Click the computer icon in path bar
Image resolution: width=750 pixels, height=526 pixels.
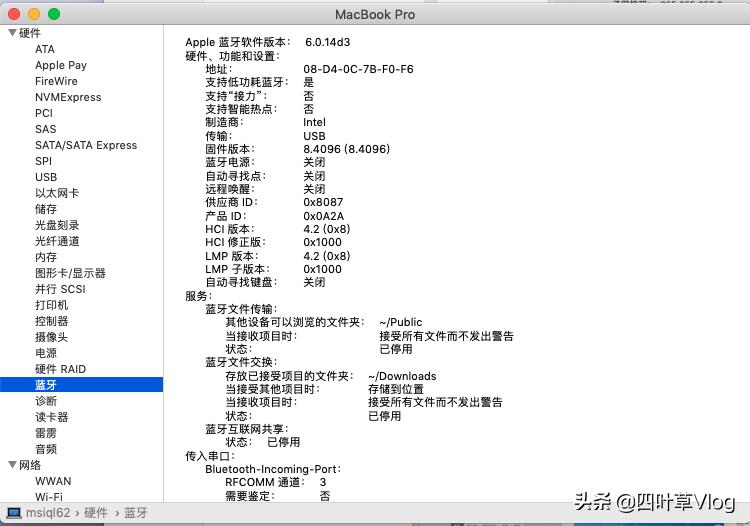tap(14, 513)
